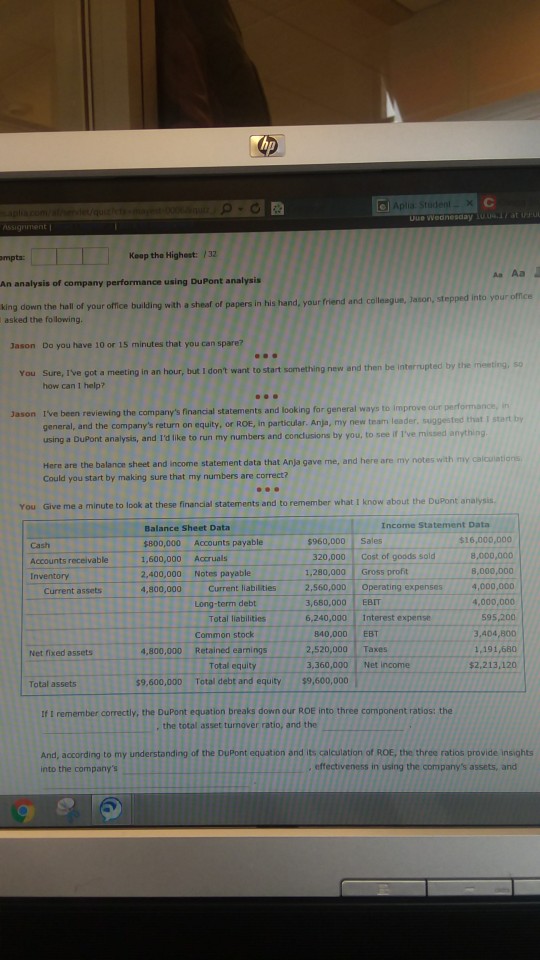Image resolution: width=540 pixels, height=960 pixels.
Task: Open the gray taskbar app next to Chrome
Action: [x=65, y=811]
